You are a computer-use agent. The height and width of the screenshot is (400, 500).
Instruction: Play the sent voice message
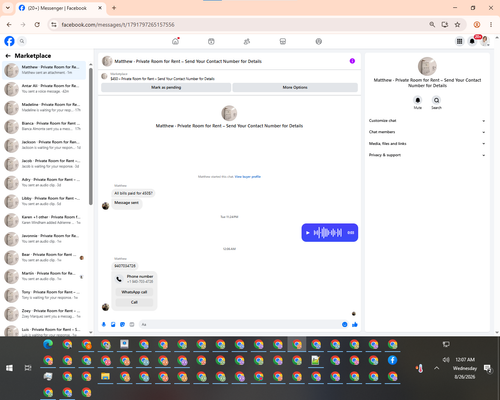coord(307,233)
